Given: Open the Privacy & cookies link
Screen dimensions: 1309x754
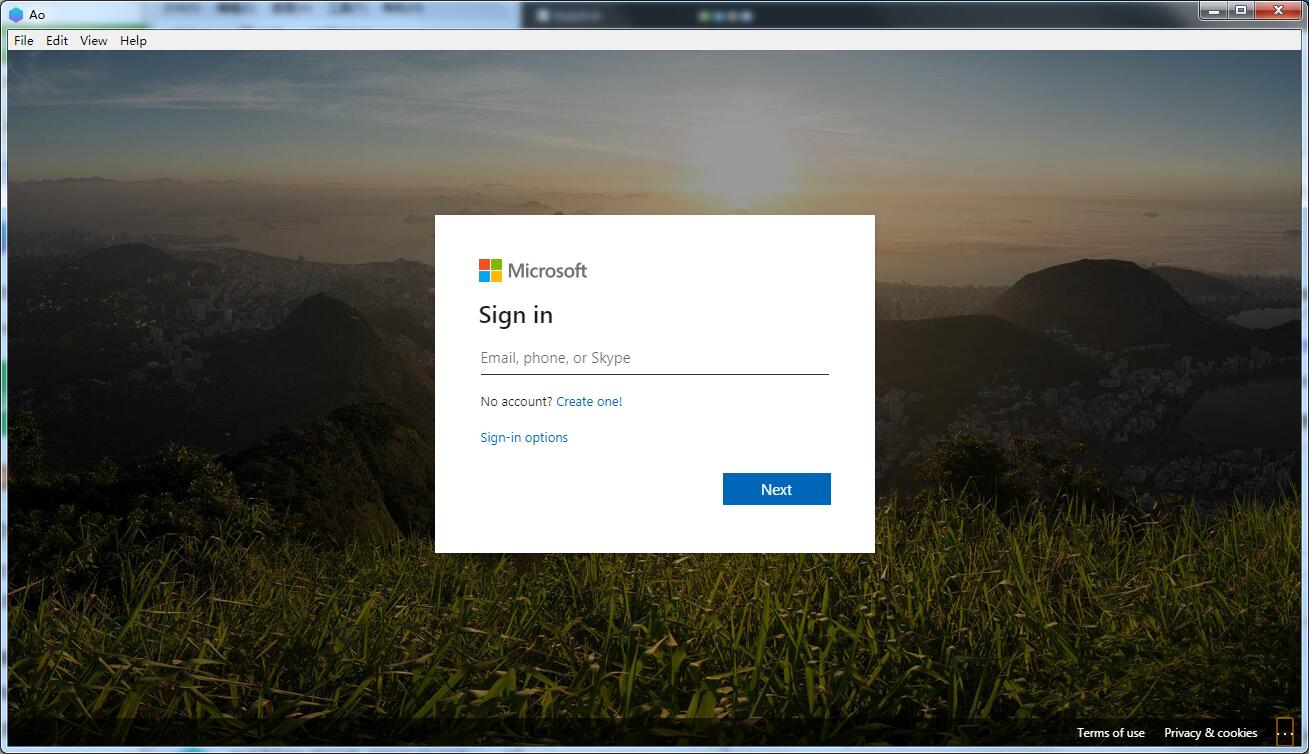Looking at the screenshot, I should pos(1210,733).
